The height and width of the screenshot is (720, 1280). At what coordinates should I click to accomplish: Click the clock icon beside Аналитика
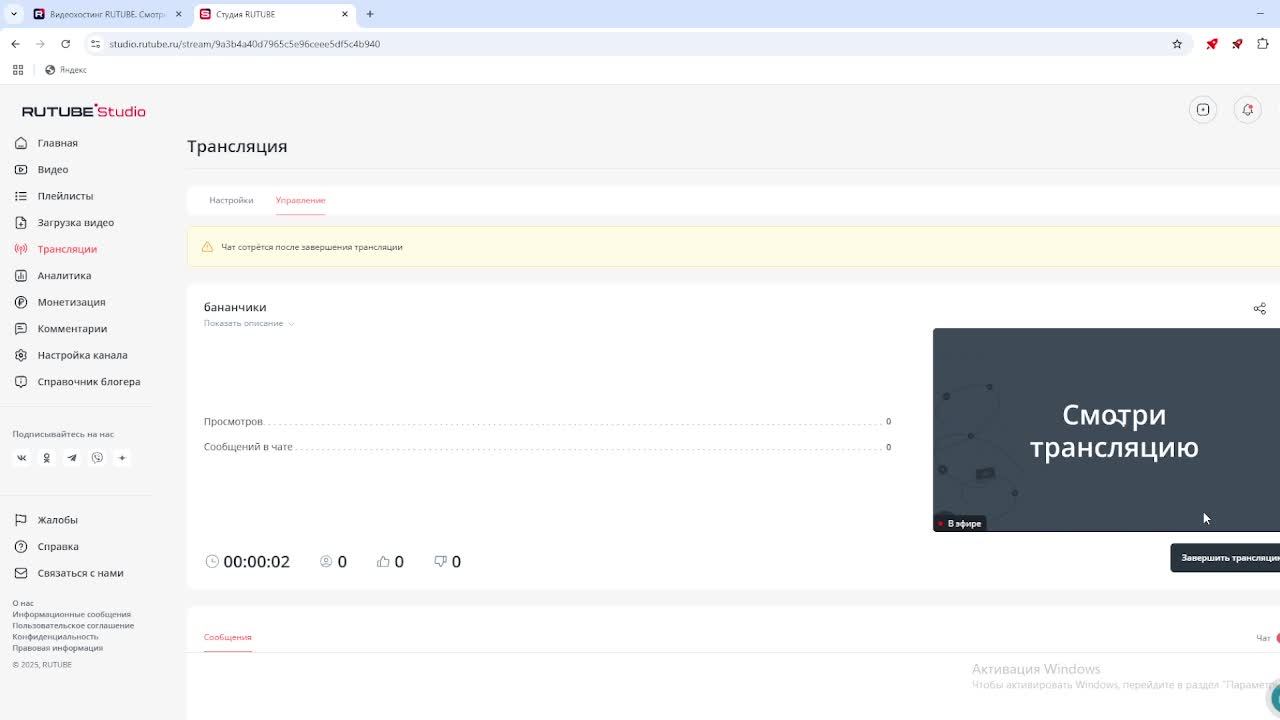coord(21,276)
